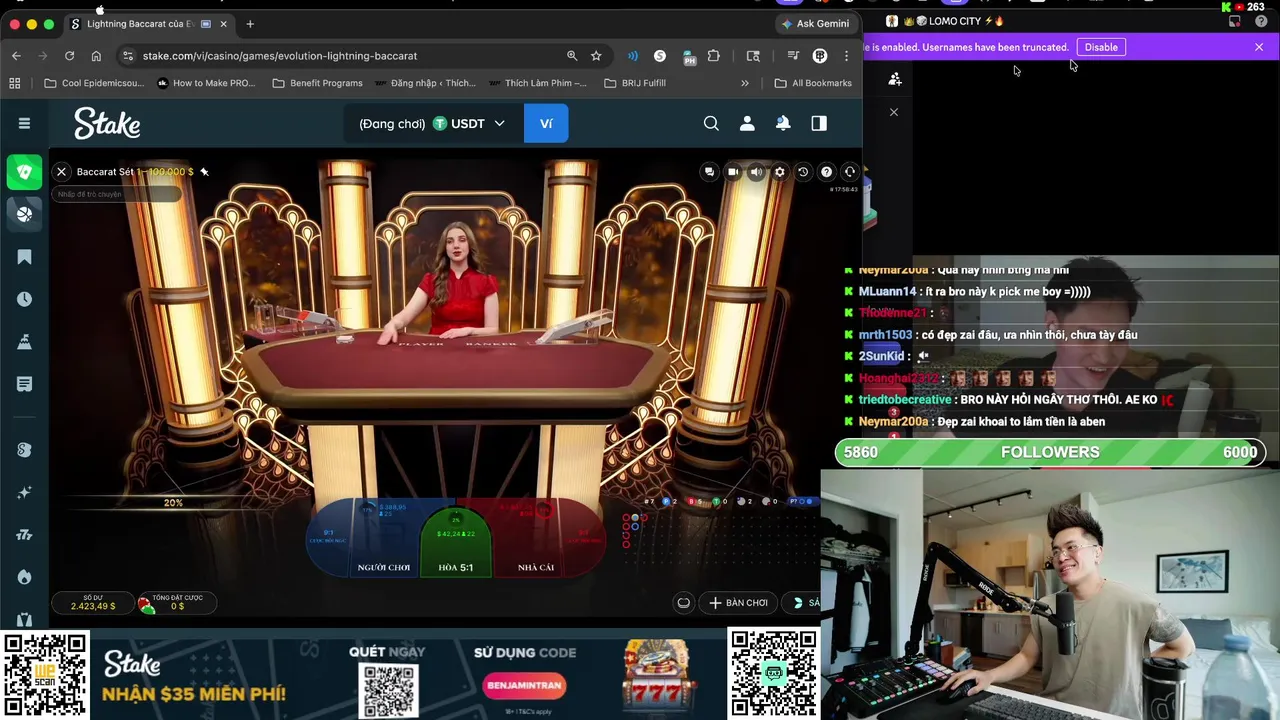Reload the browser page
This screenshot has width=1280, height=720.
[69, 56]
